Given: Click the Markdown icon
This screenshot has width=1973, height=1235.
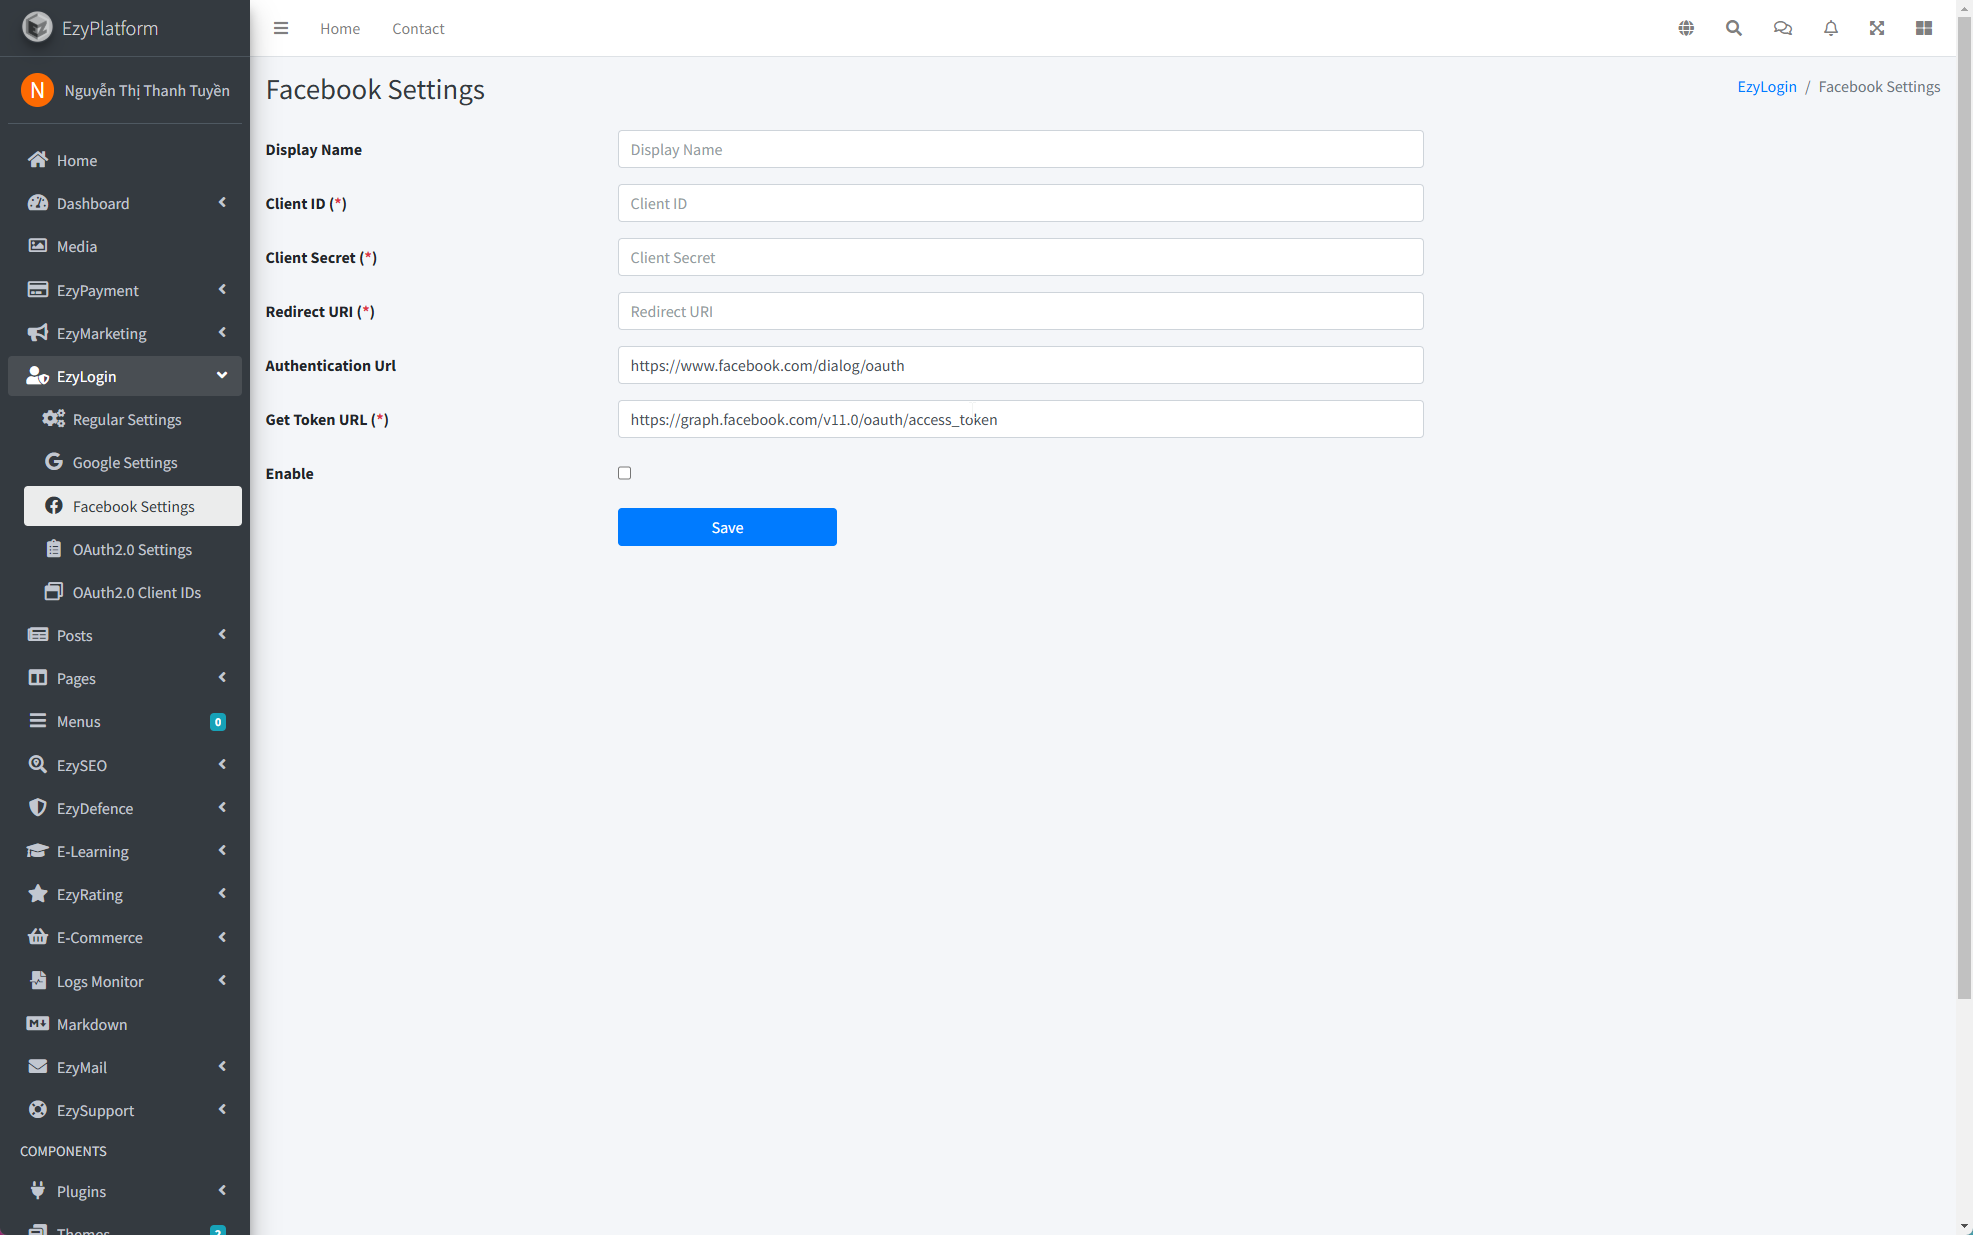Looking at the screenshot, I should pyautogui.click(x=38, y=1024).
